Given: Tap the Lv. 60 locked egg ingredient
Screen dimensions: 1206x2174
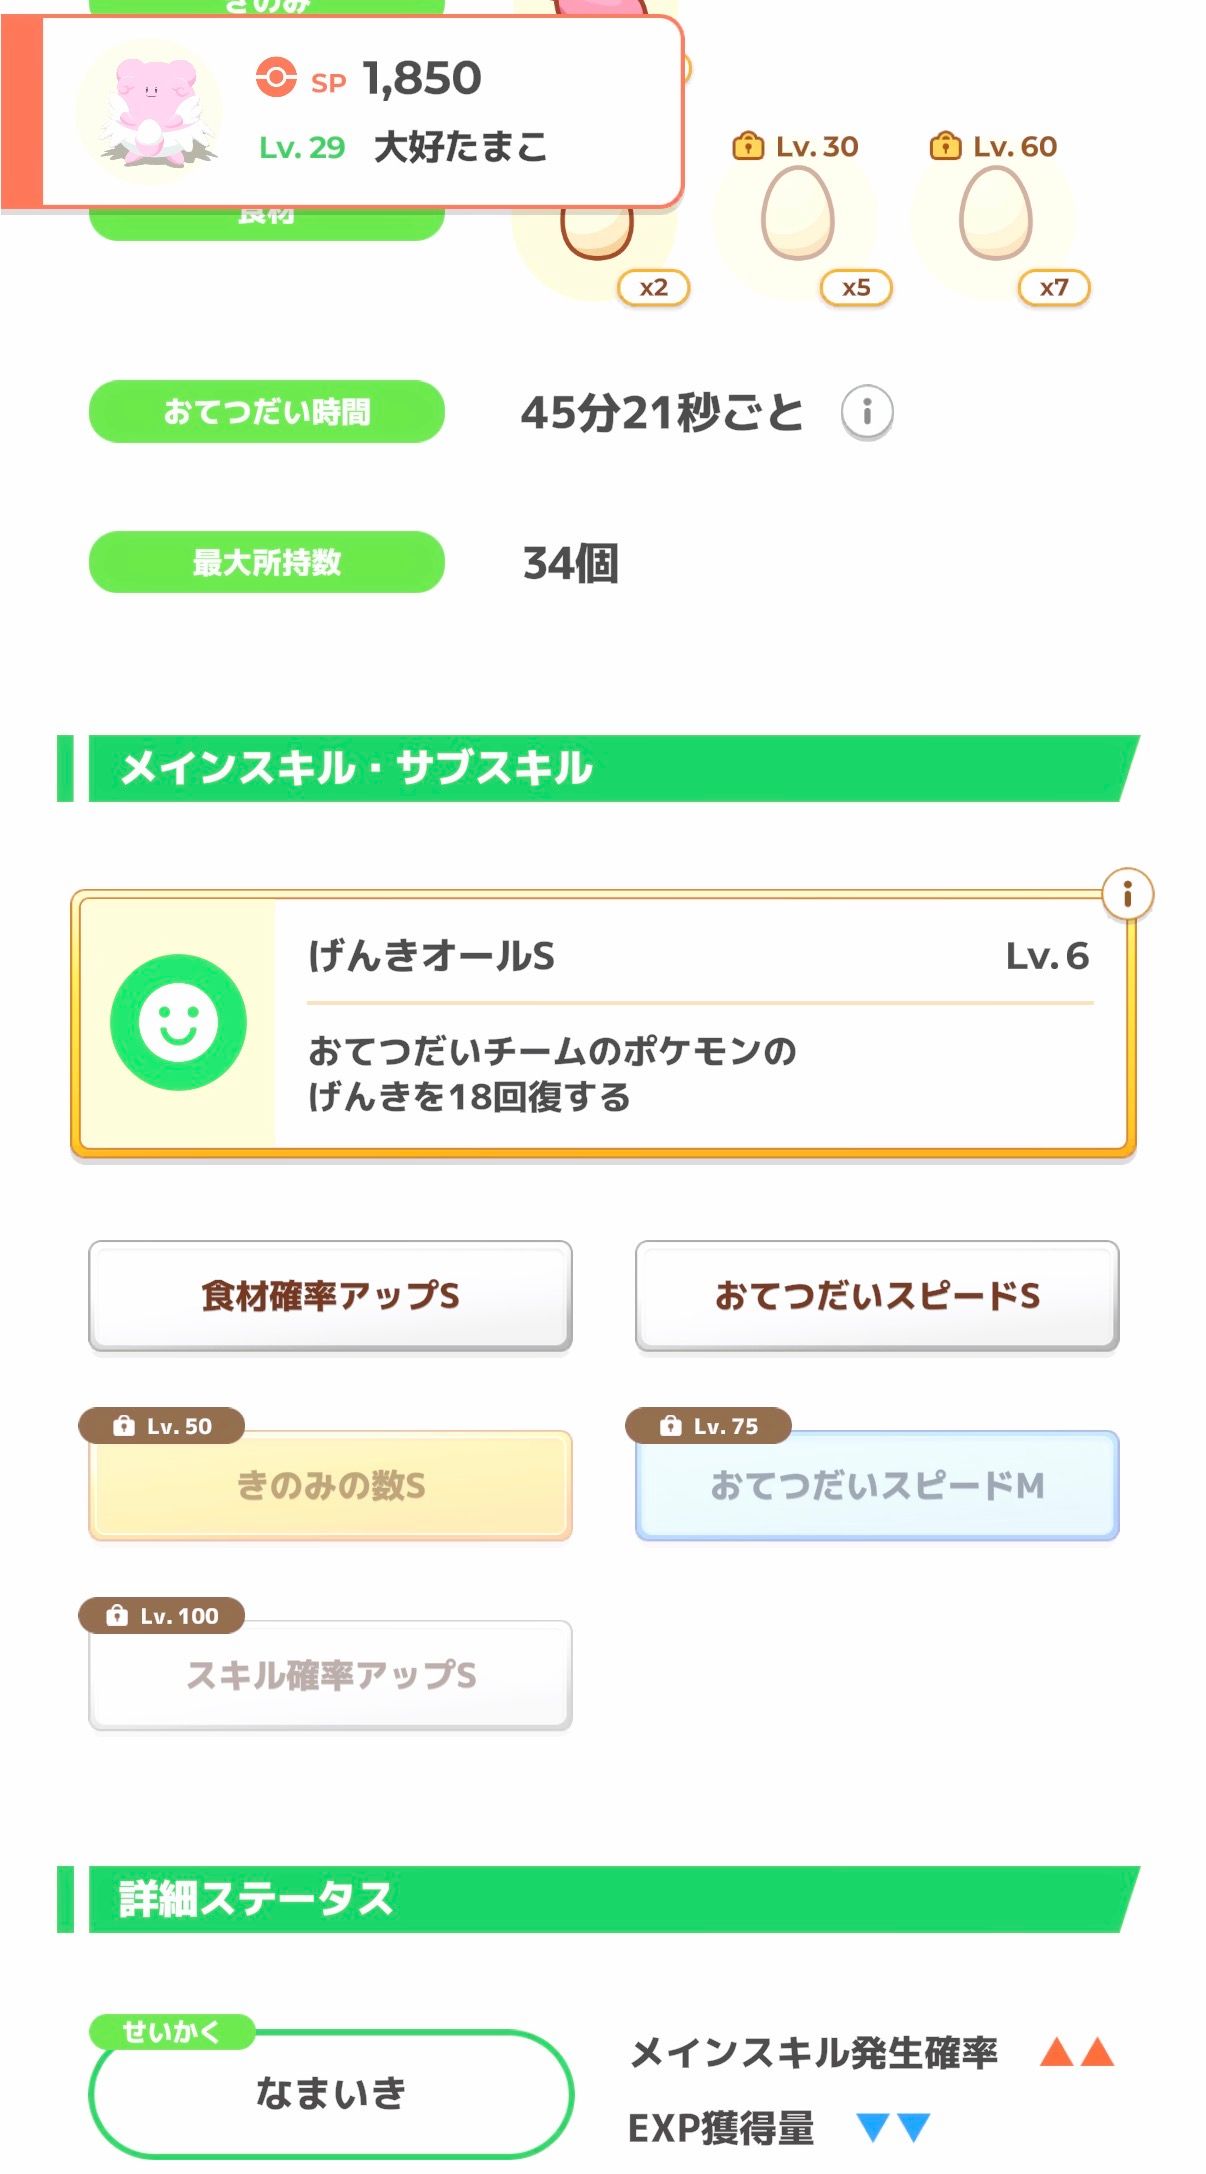Looking at the screenshot, I should (x=995, y=213).
